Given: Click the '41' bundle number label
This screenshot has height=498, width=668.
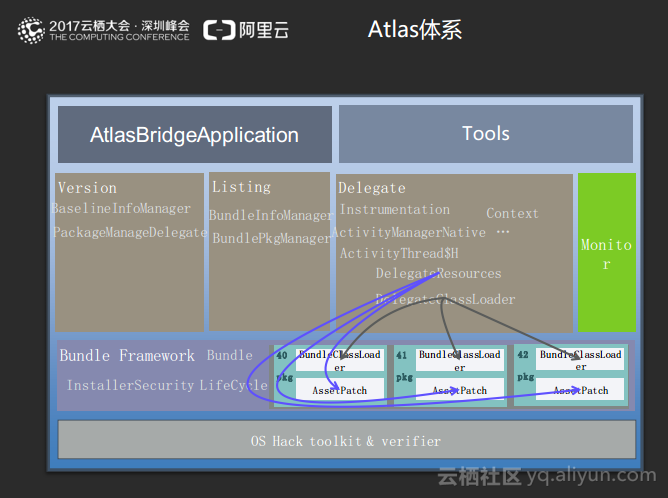Looking at the screenshot, I should pos(402,355).
